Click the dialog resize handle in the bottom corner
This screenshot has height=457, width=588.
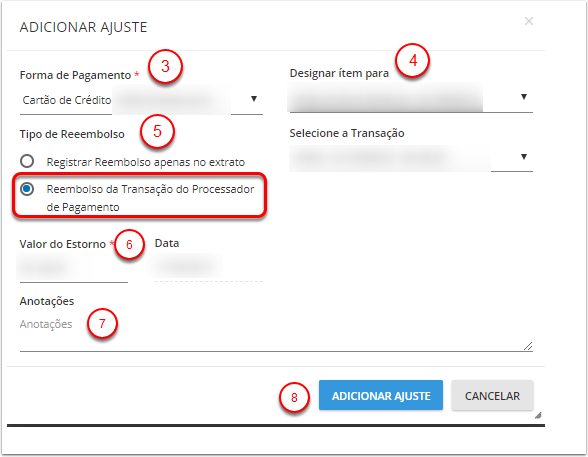click(538, 415)
